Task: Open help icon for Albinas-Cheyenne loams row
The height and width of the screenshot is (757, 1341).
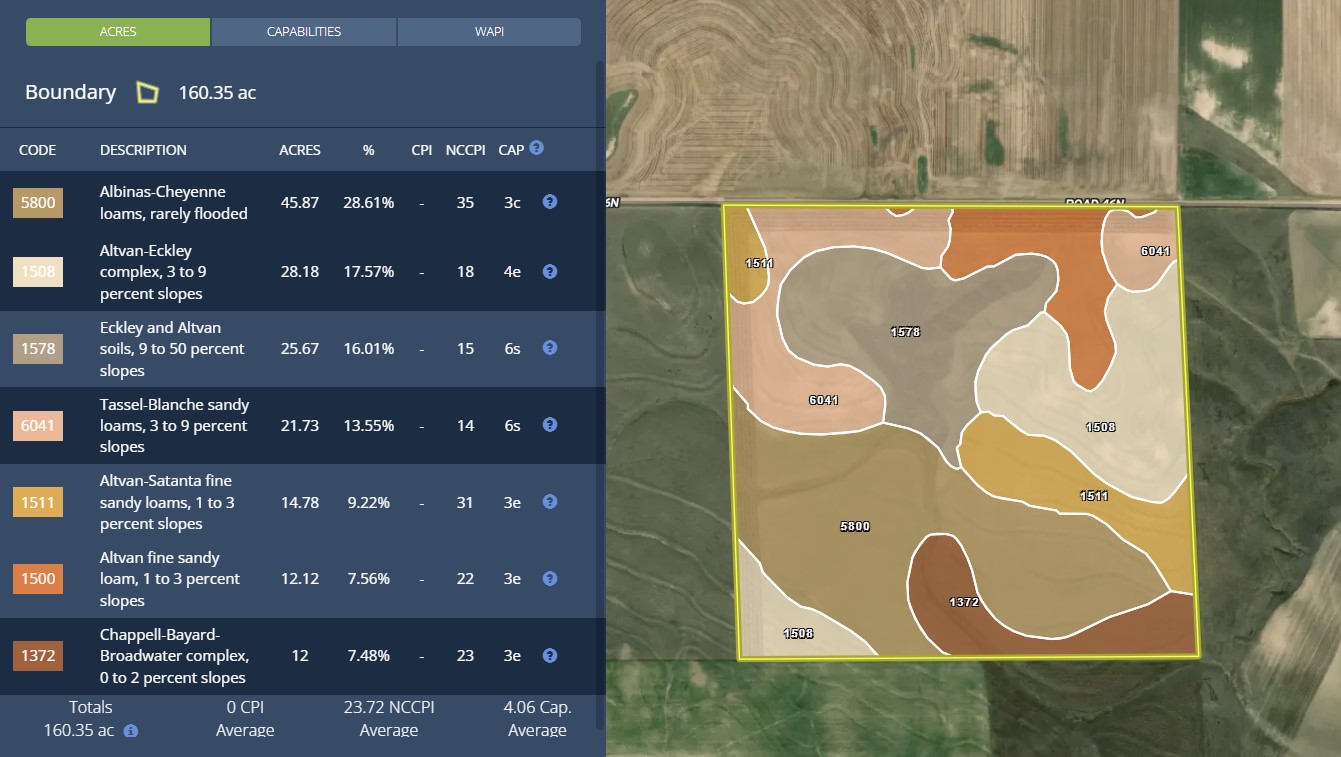Action: click(x=549, y=202)
